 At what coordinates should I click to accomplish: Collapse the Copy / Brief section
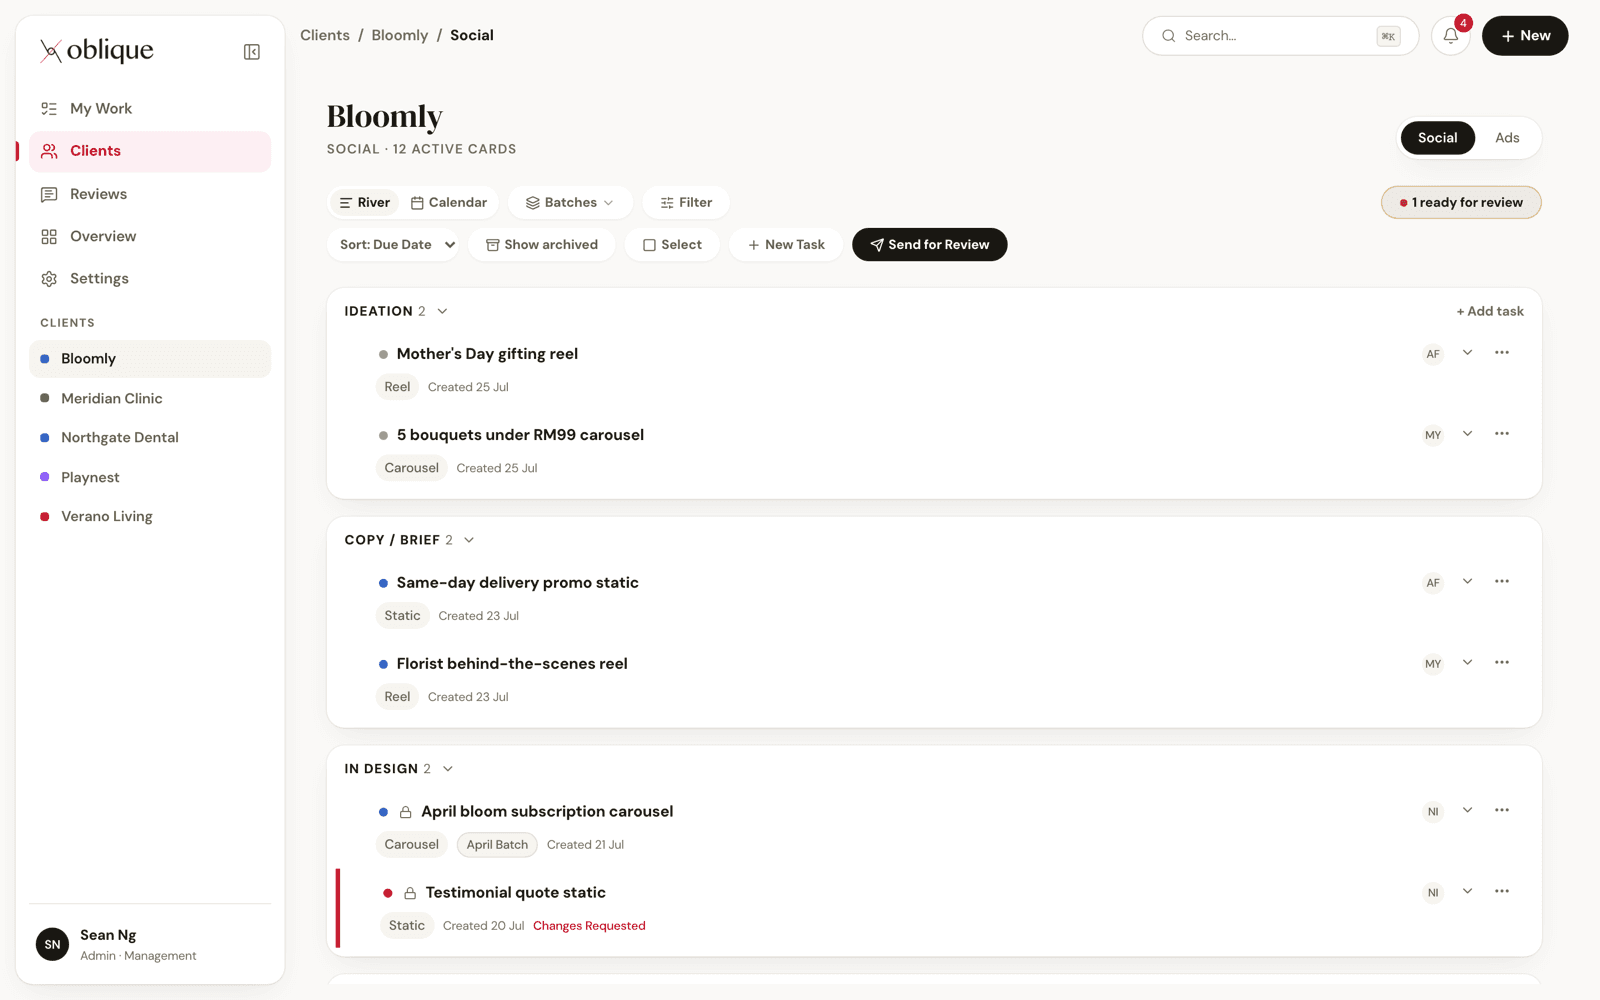469,540
